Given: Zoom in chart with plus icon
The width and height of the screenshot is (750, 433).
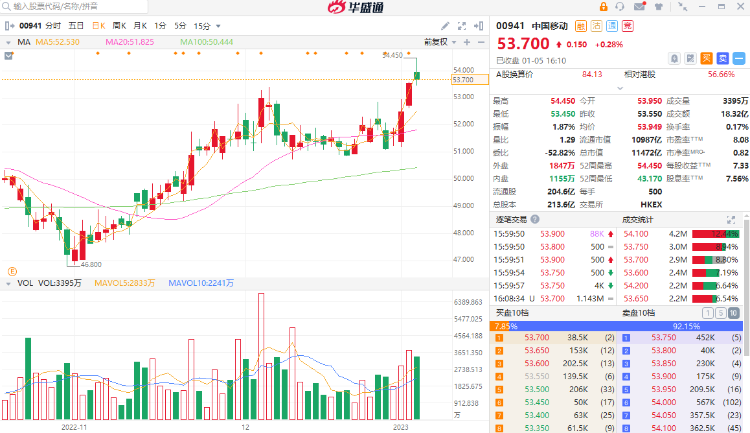Looking at the screenshot, I should tap(467, 42).
